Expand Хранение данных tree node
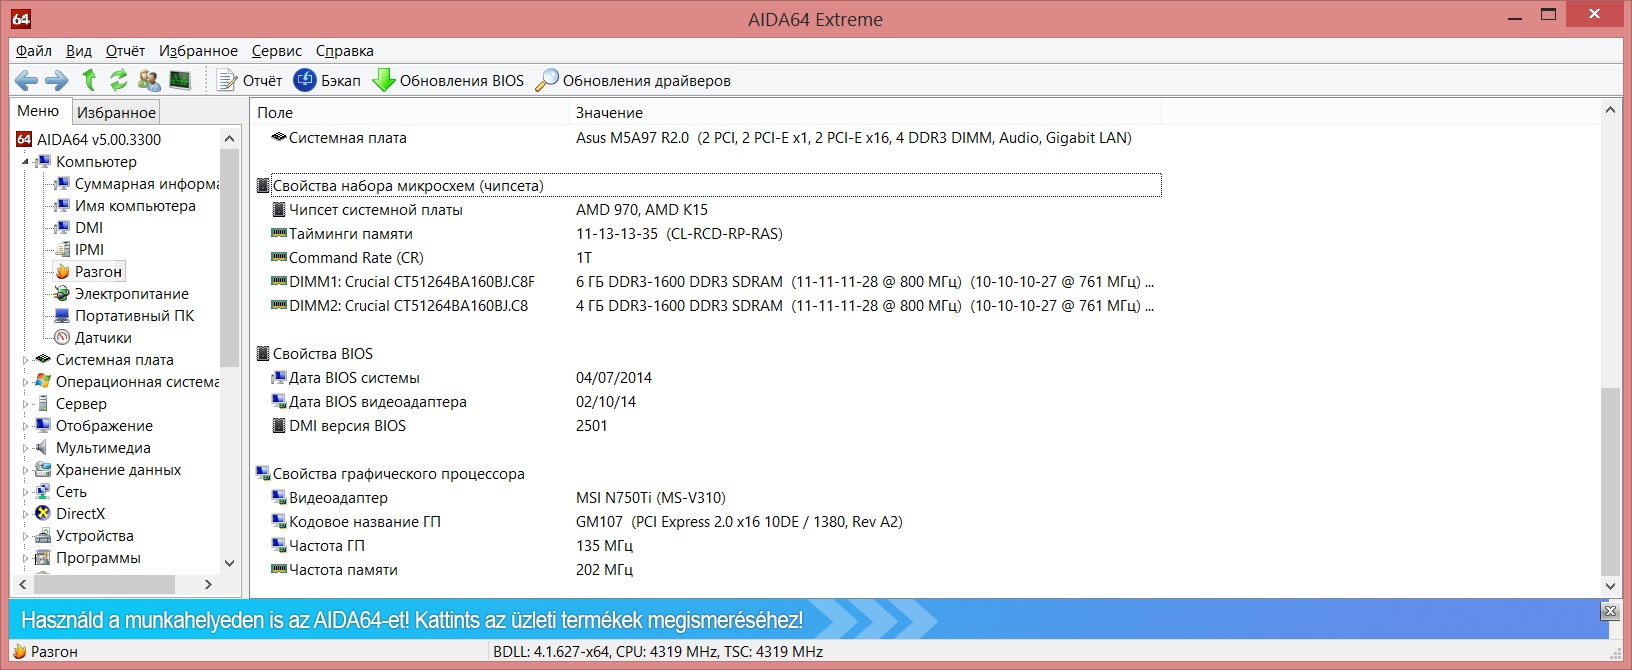The image size is (1632, 670). (25, 470)
